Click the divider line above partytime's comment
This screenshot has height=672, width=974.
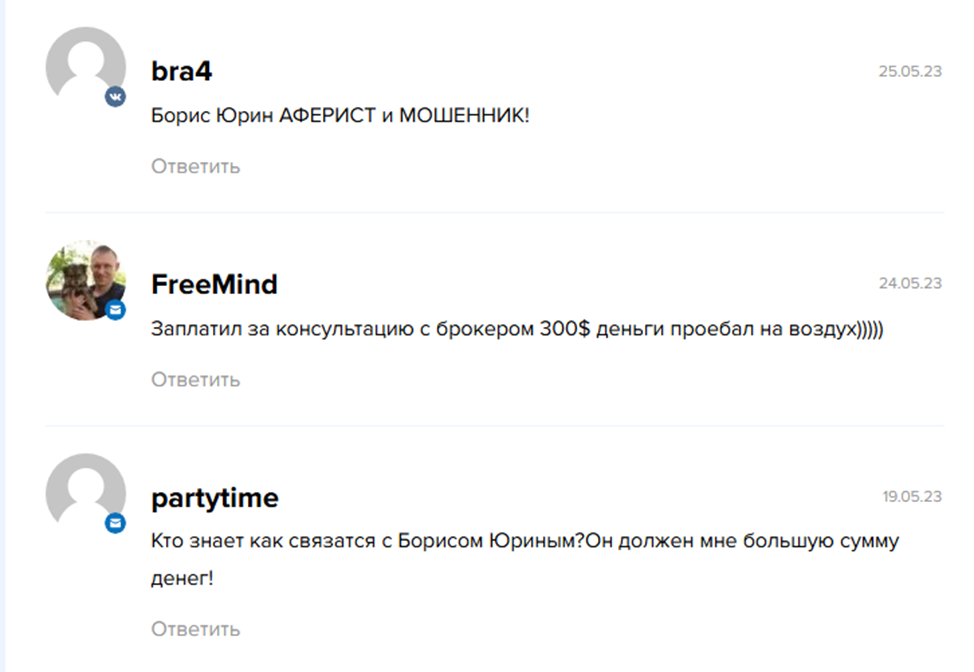pyautogui.click(x=494, y=426)
